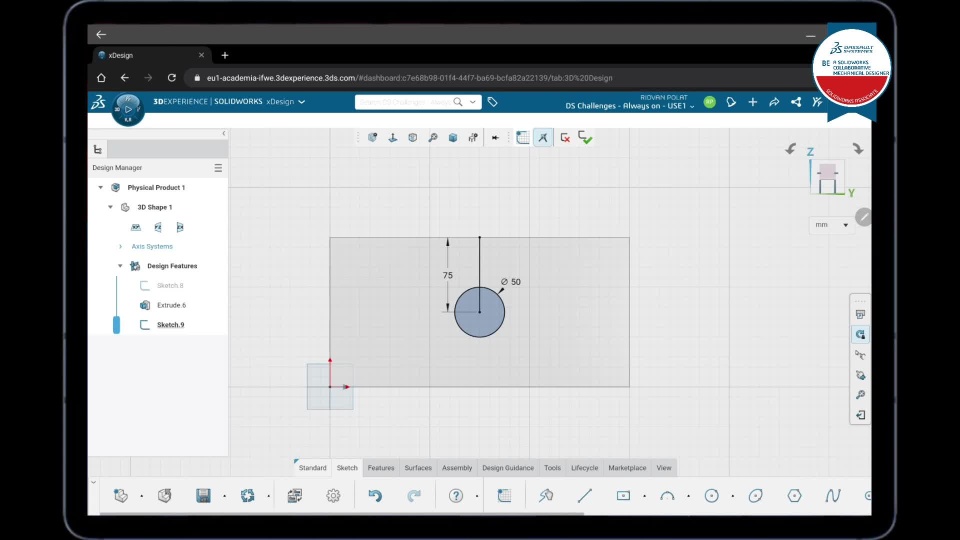The image size is (960, 540).
Task: Rotate view with the right curved arrow
Action: (x=858, y=149)
